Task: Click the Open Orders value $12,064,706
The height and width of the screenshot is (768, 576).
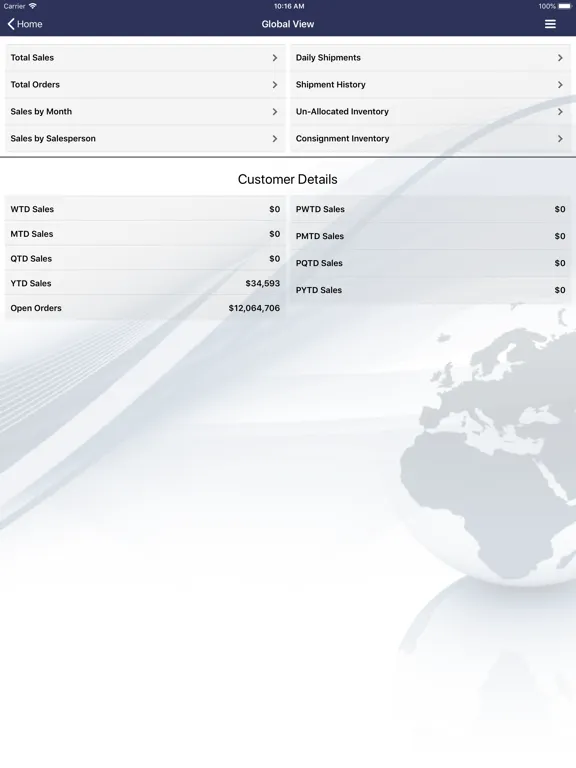Action: click(254, 308)
